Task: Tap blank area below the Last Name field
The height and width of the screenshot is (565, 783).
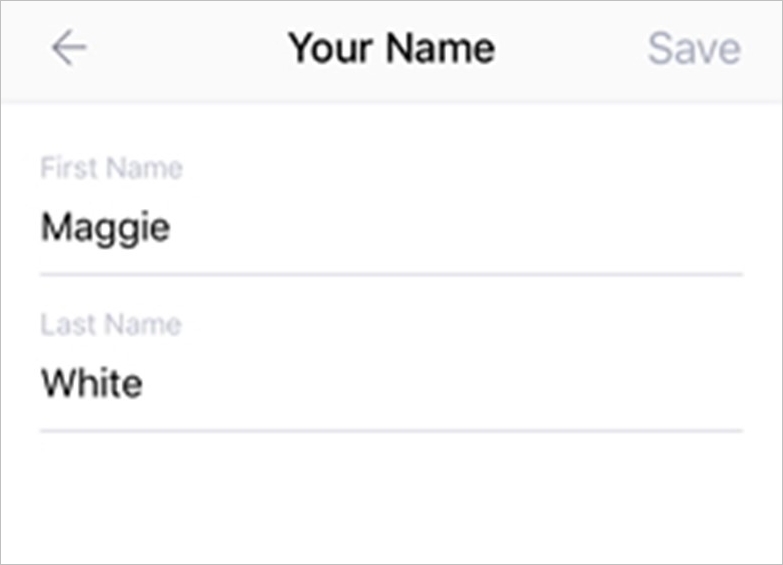Action: click(391, 500)
